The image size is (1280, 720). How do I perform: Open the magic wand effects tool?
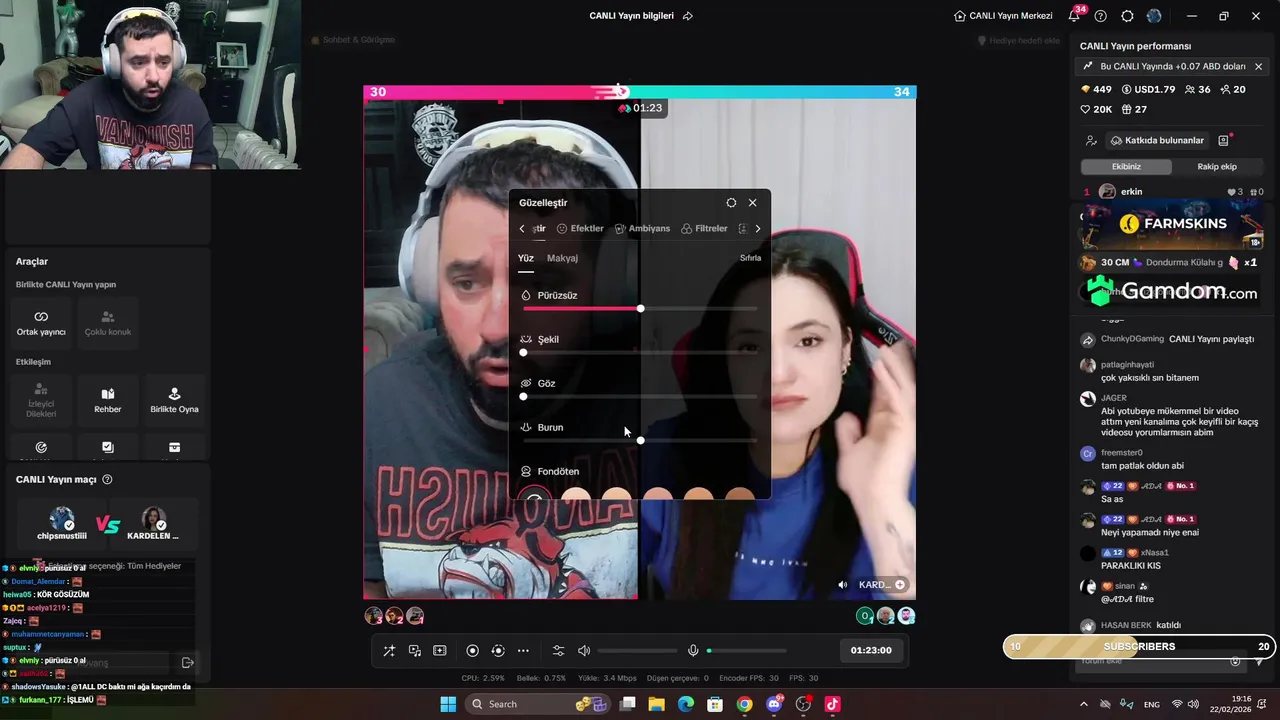pos(389,650)
